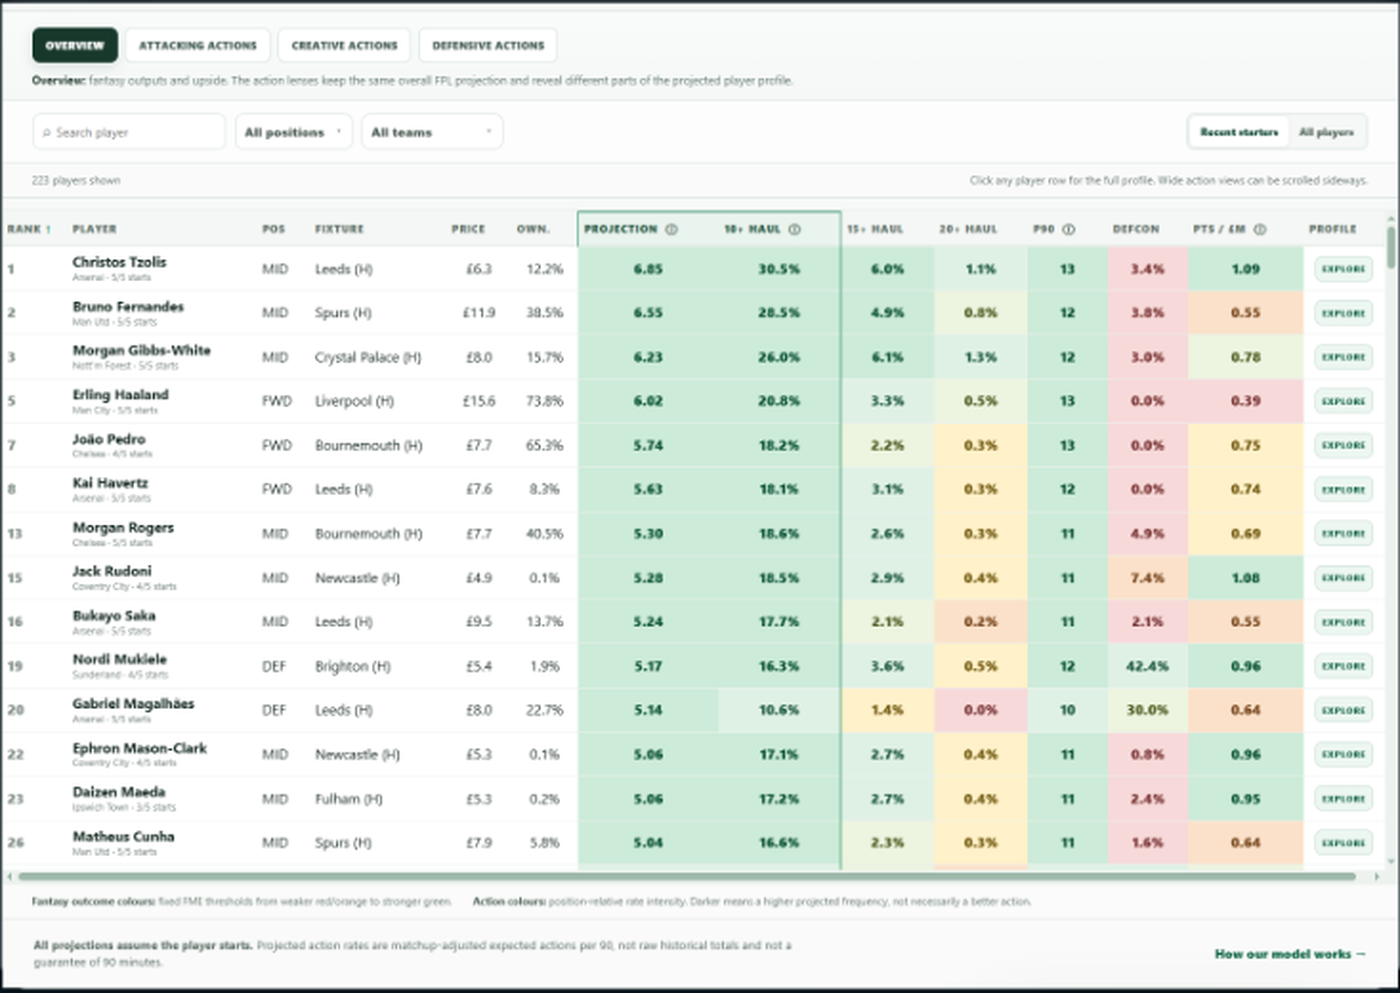The width and height of the screenshot is (1400, 993).
Task: Select the Gabriel Magalhães player name
Action: pyautogui.click(x=133, y=703)
